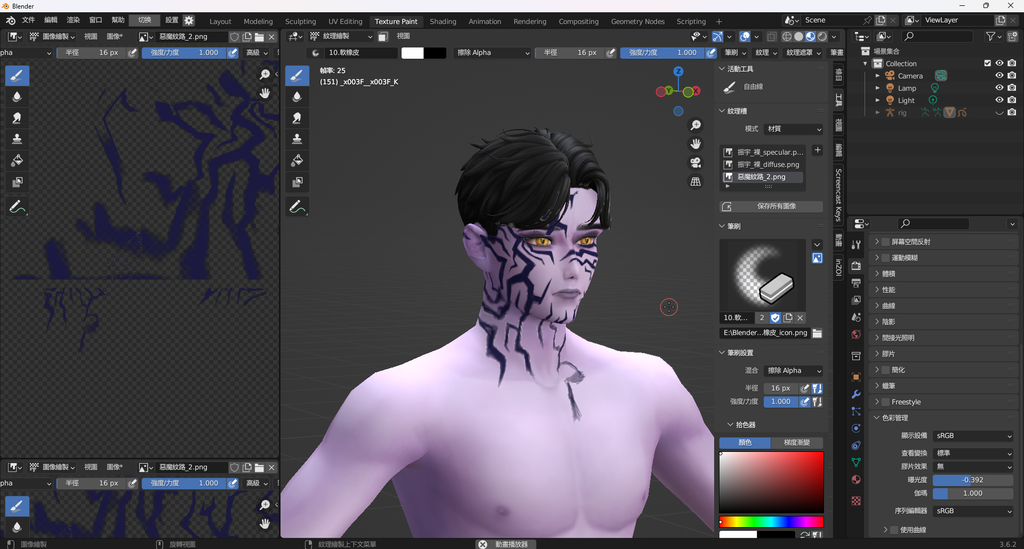Click the zoom magnifier gizmo in the 3D viewport
The height and width of the screenshot is (549, 1024).
pos(696,125)
